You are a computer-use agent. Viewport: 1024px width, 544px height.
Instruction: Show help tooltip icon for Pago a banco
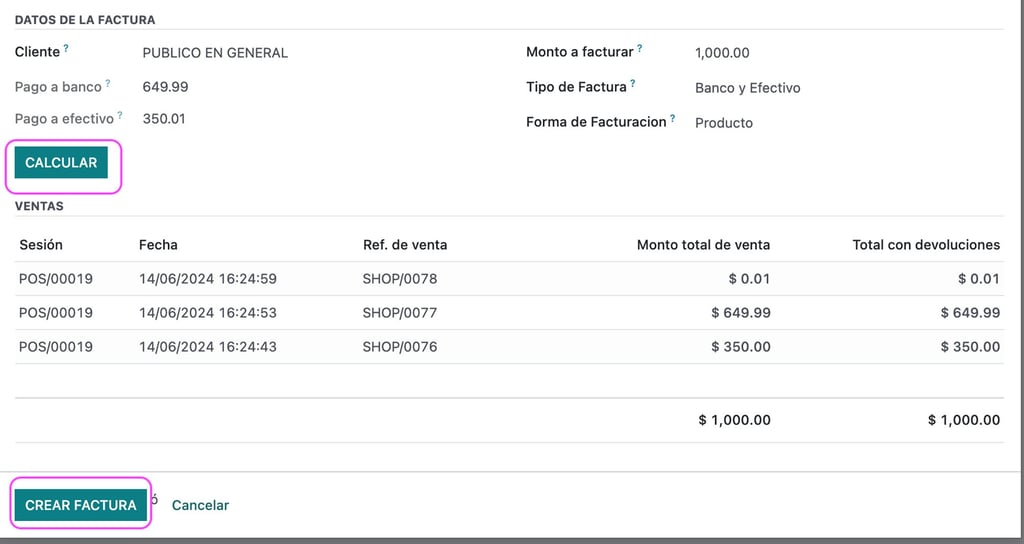(x=108, y=83)
